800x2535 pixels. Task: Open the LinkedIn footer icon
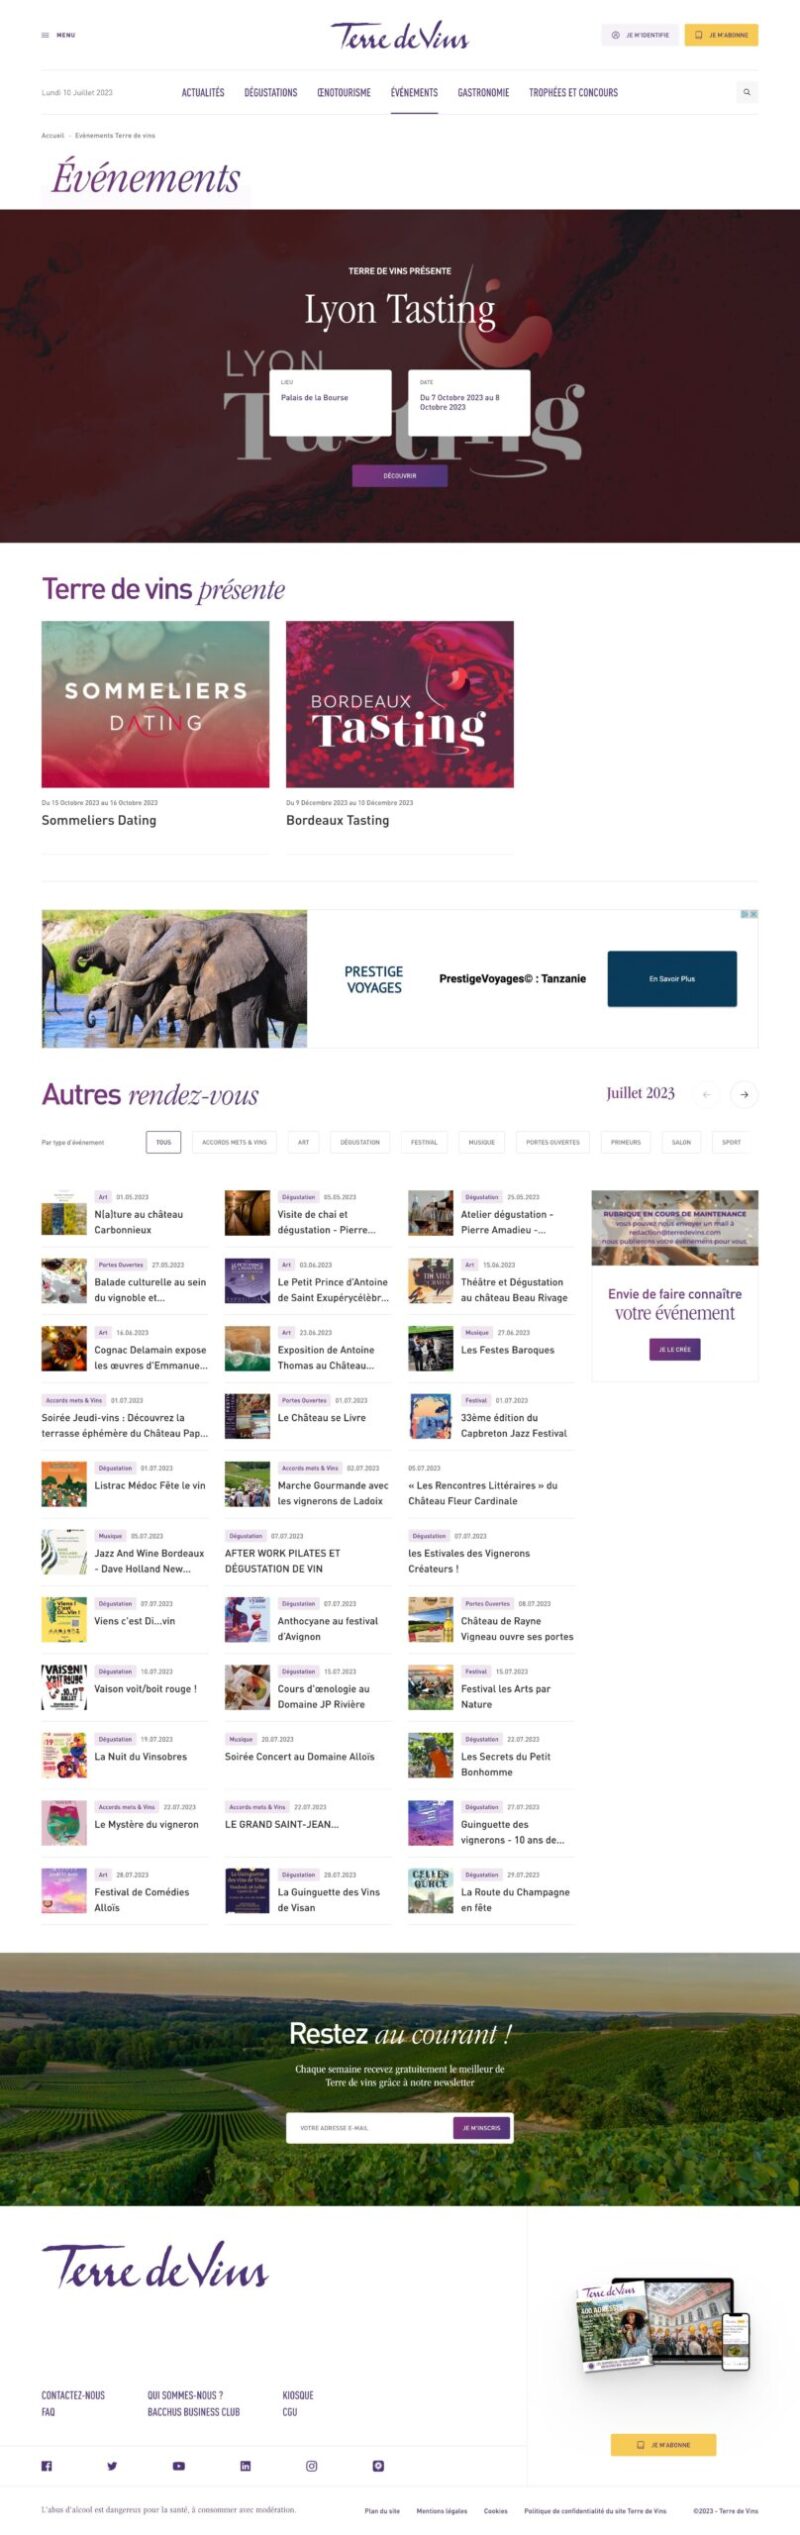click(245, 2465)
